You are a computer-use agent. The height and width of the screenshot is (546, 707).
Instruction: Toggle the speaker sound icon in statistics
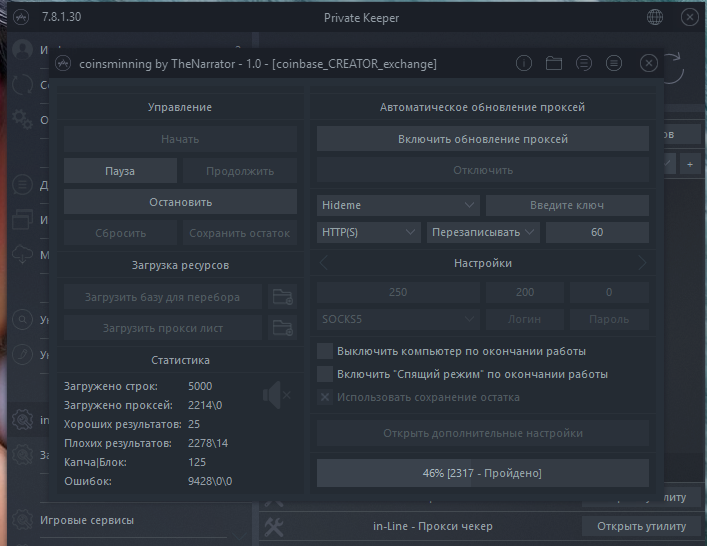coord(275,396)
